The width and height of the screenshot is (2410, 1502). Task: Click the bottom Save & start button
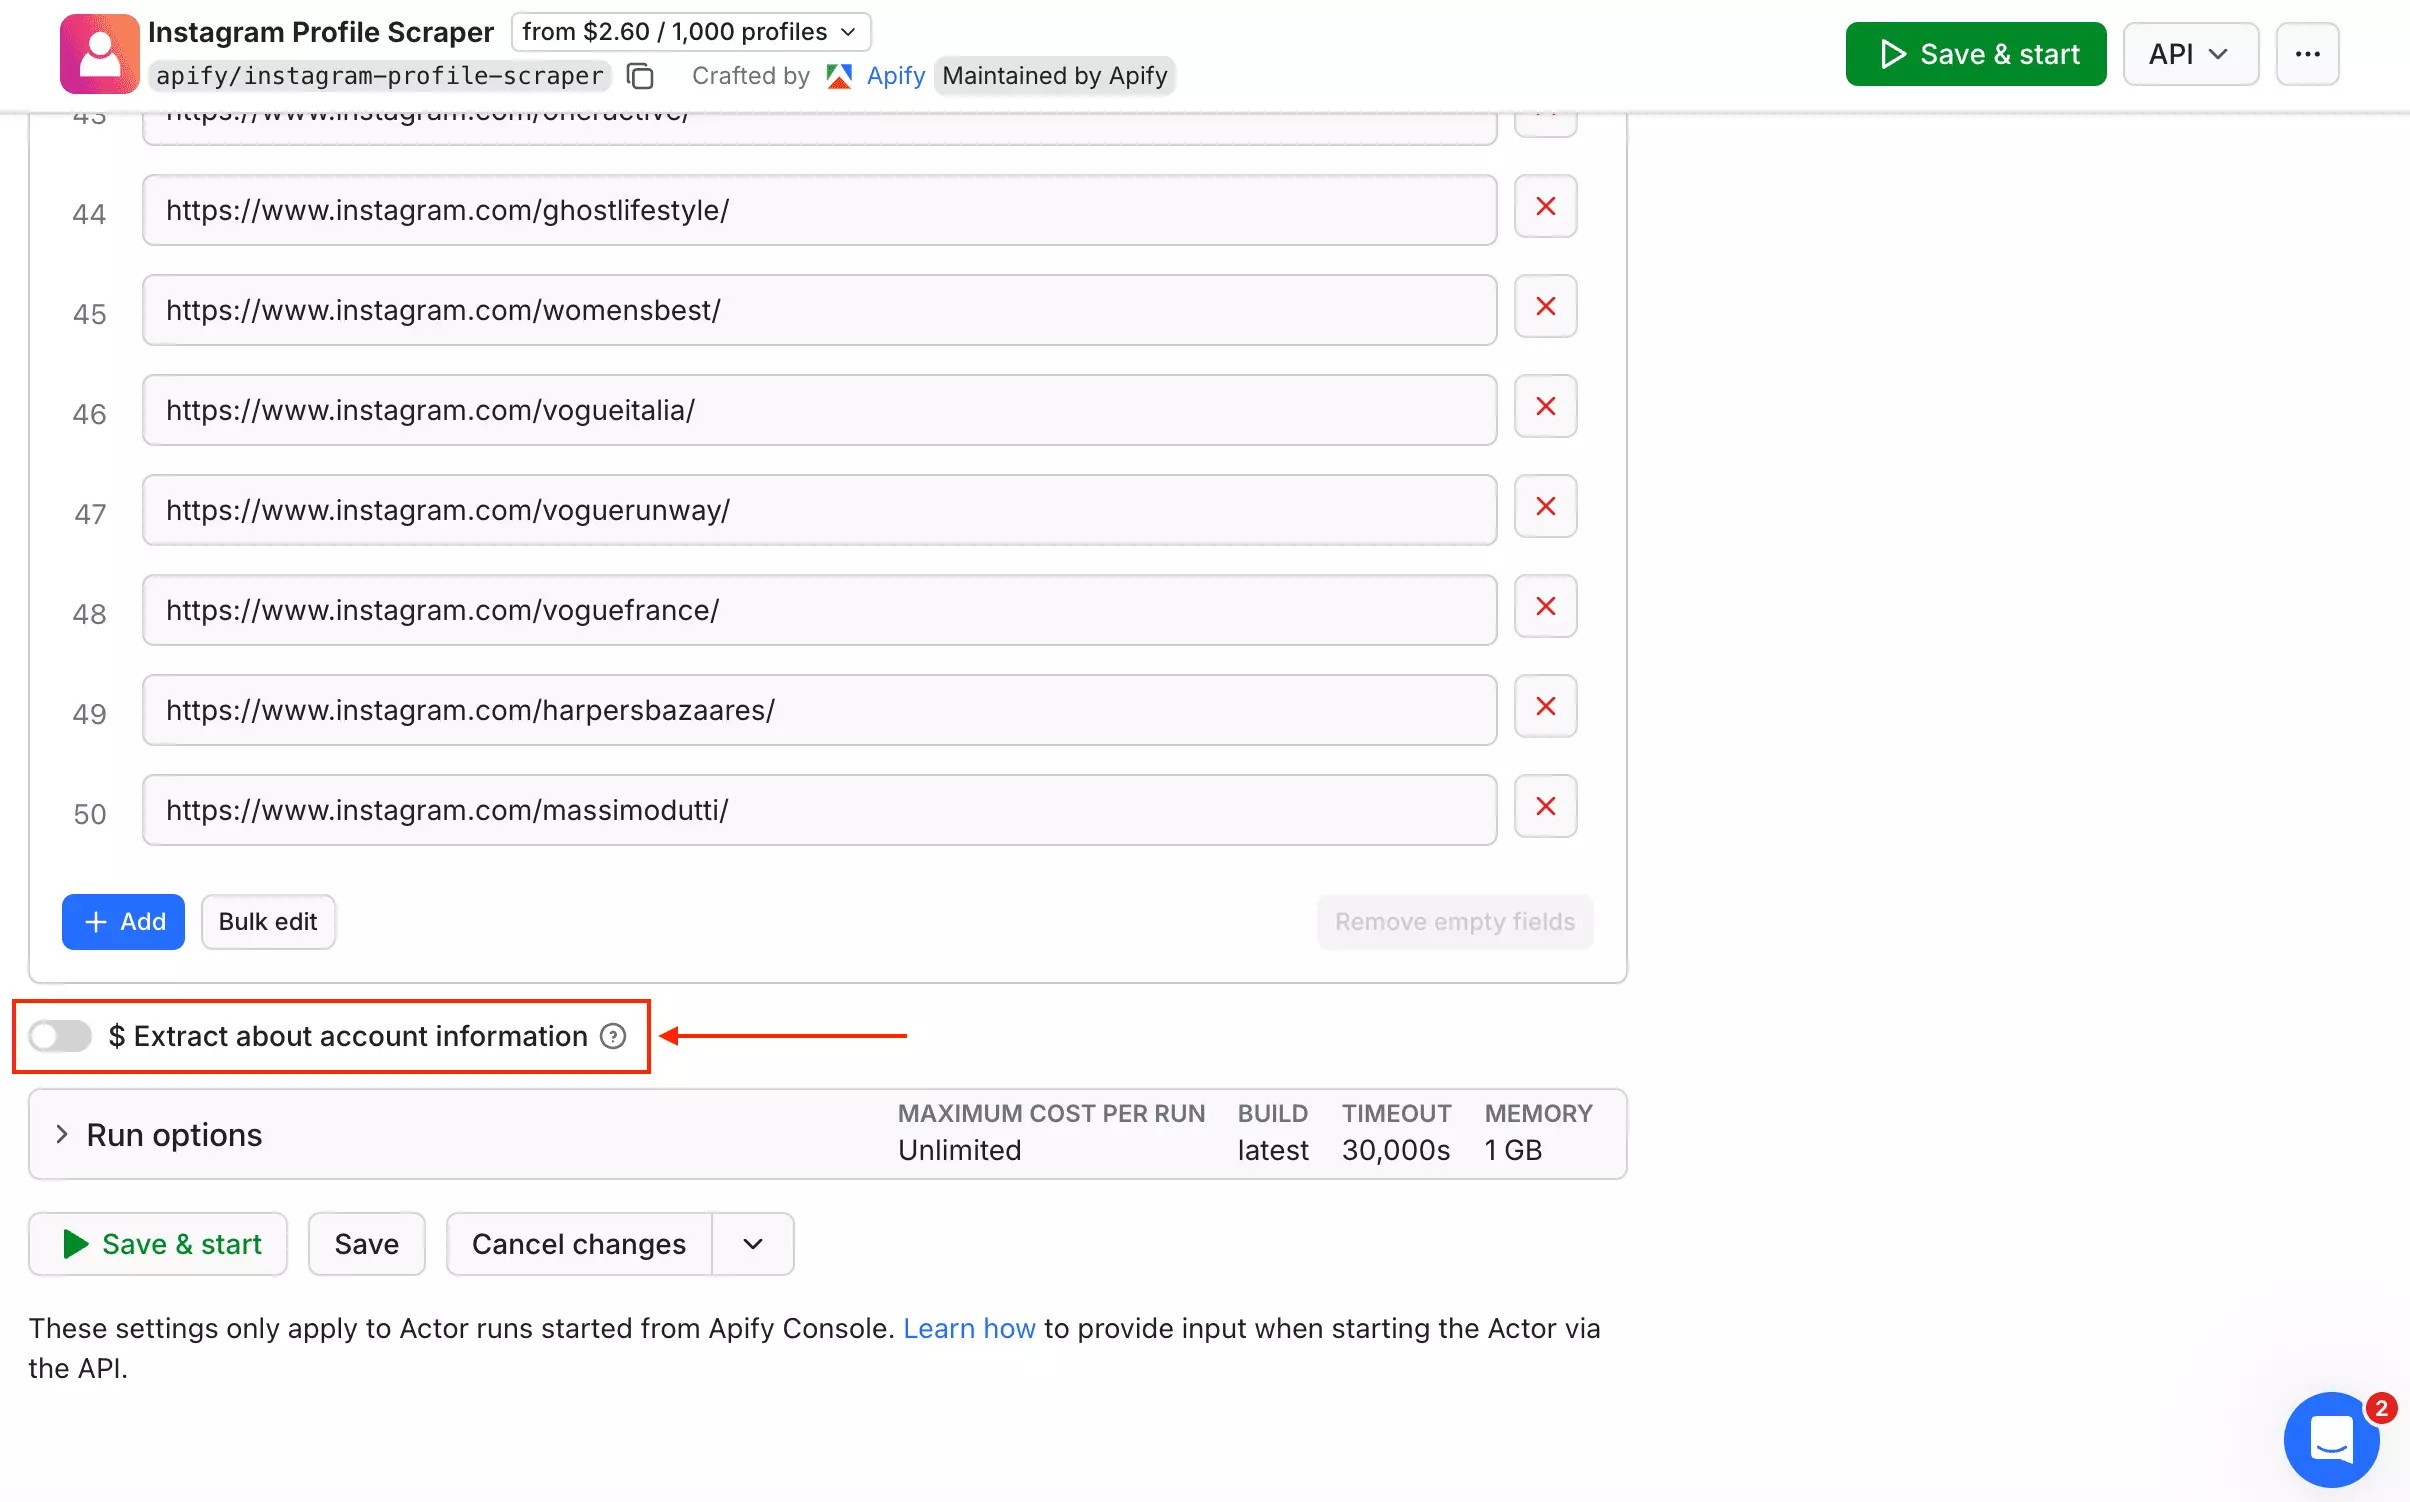(158, 1244)
